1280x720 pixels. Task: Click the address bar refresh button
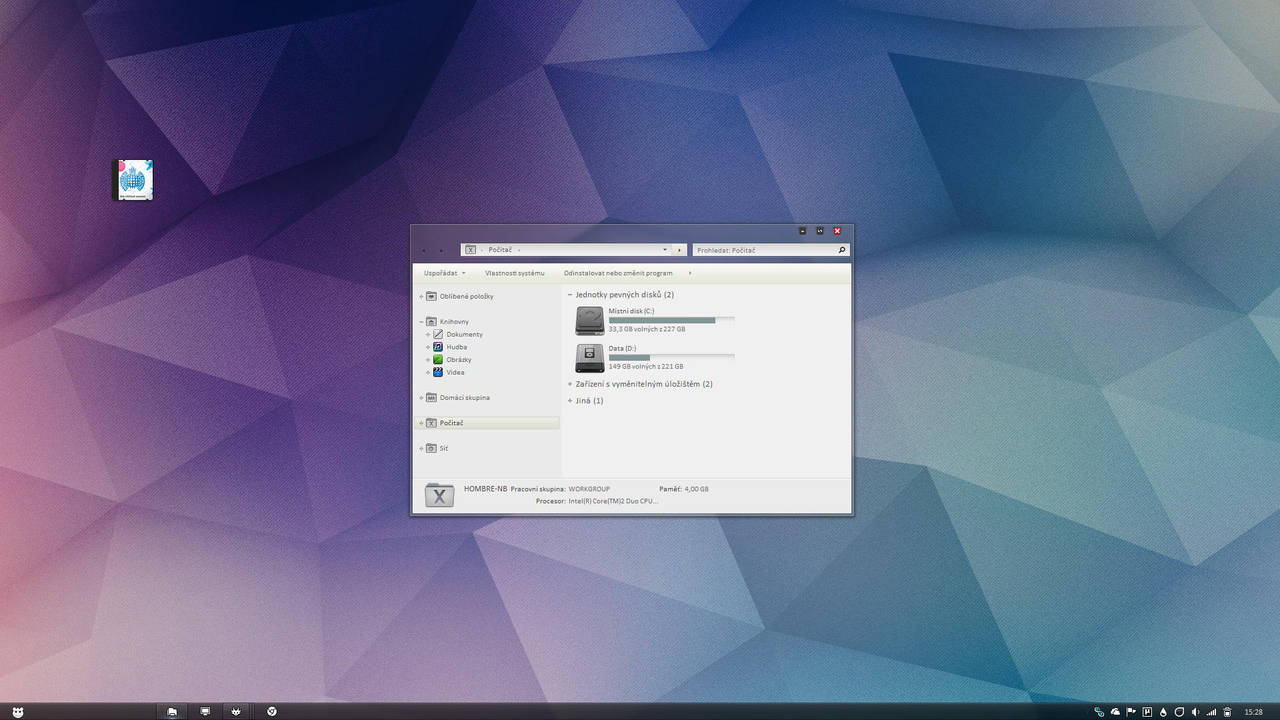(680, 250)
